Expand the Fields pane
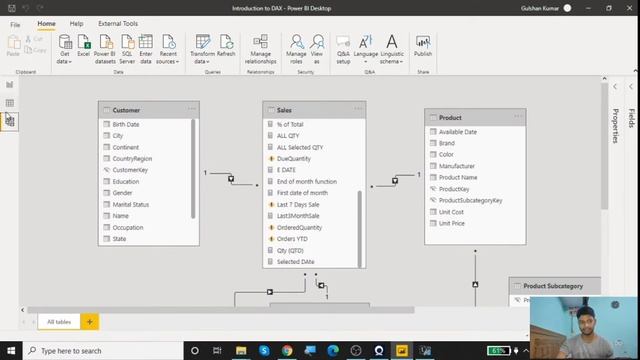The height and width of the screenshot is (360, 640). tap(631, 87)
